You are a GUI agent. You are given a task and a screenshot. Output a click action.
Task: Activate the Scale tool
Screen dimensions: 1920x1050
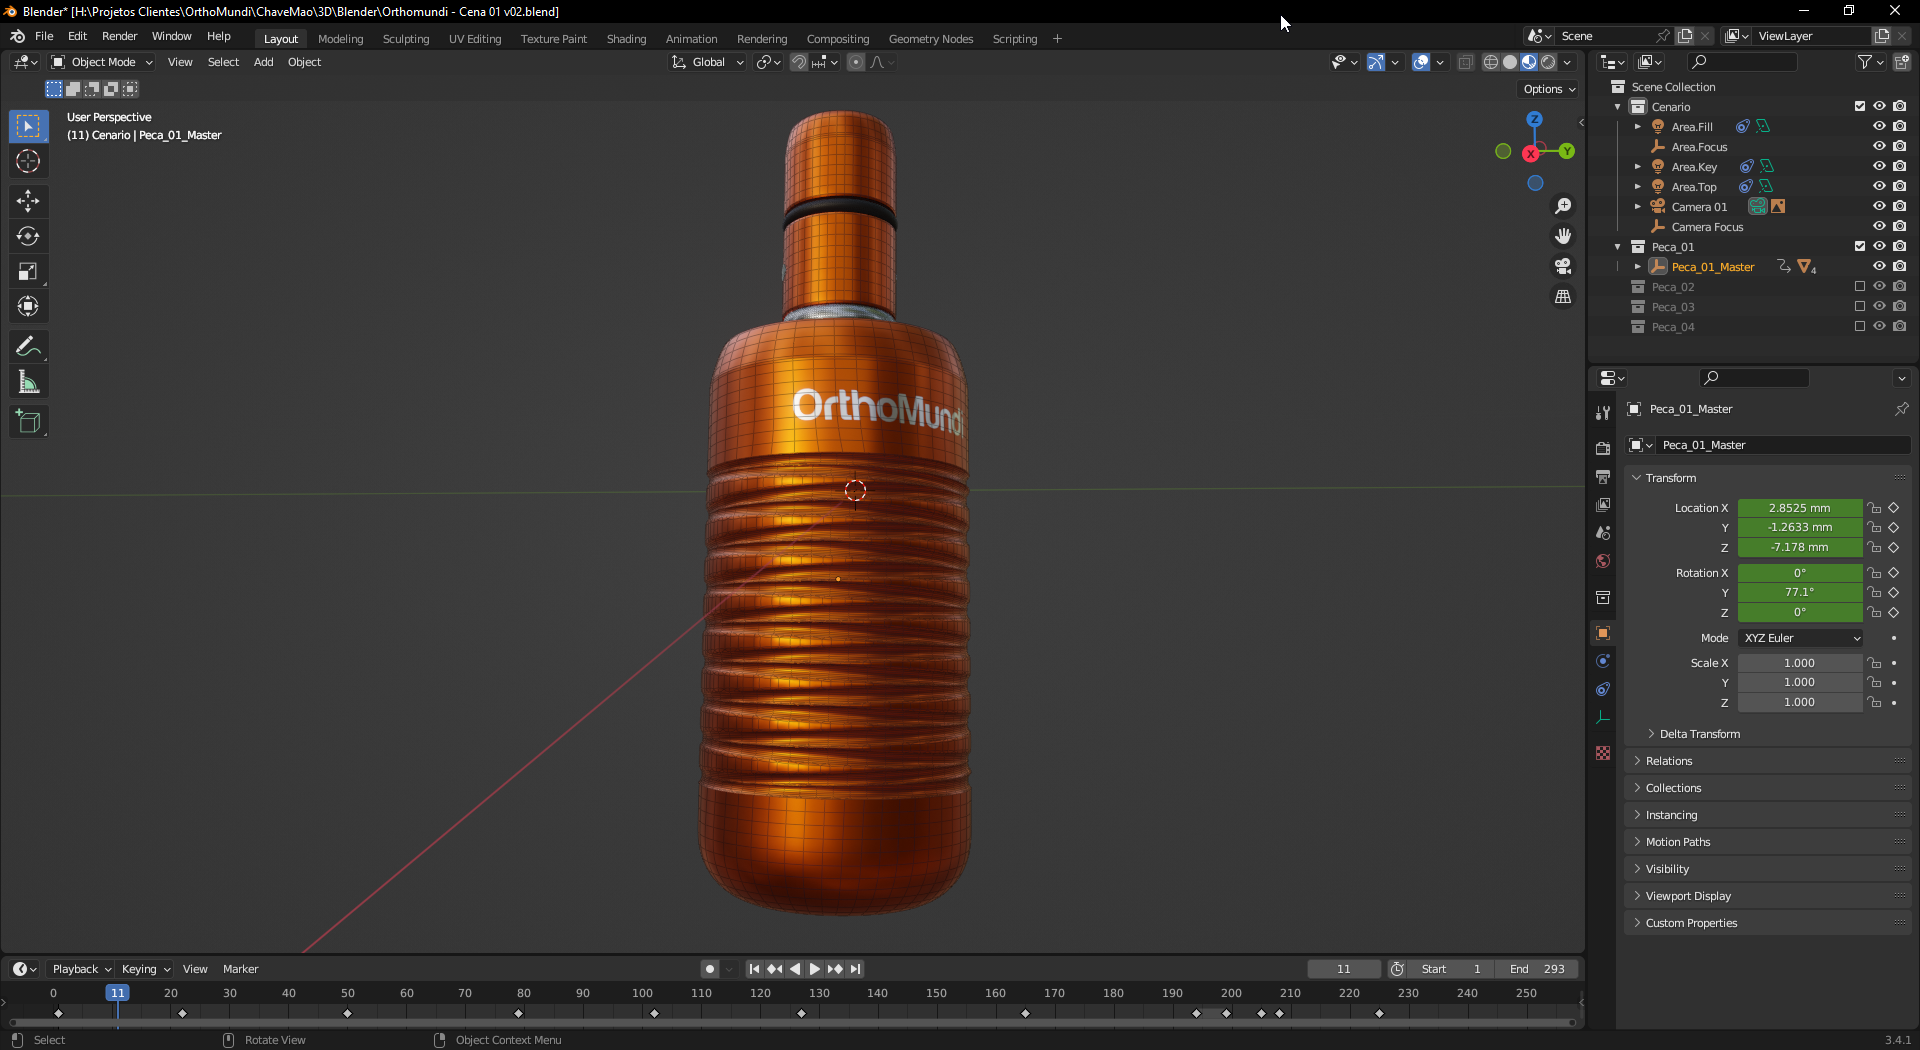click(x=28, y=271)
